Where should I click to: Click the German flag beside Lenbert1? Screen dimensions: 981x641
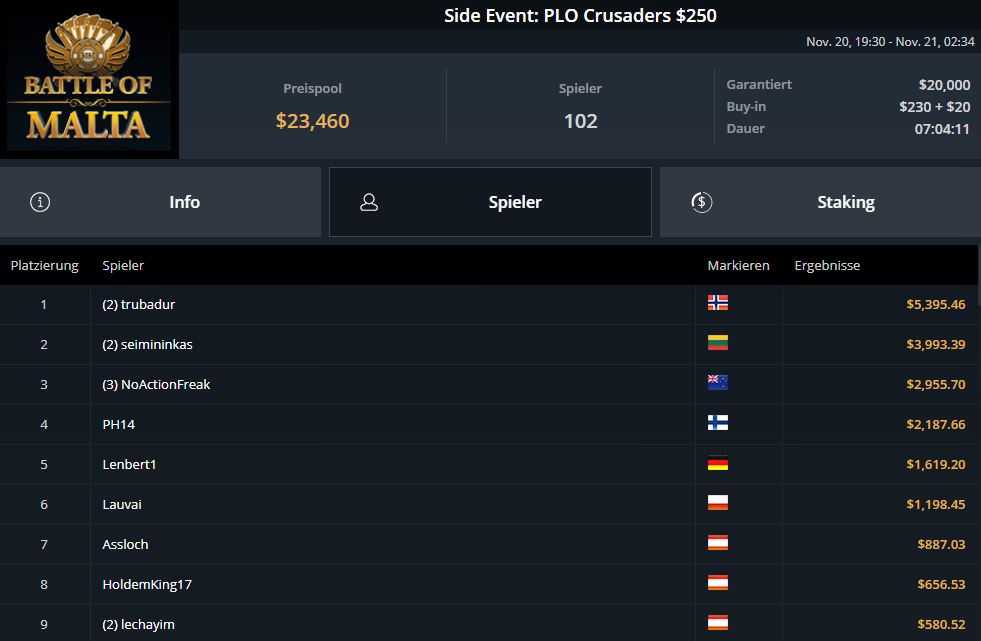click(717, 463)
